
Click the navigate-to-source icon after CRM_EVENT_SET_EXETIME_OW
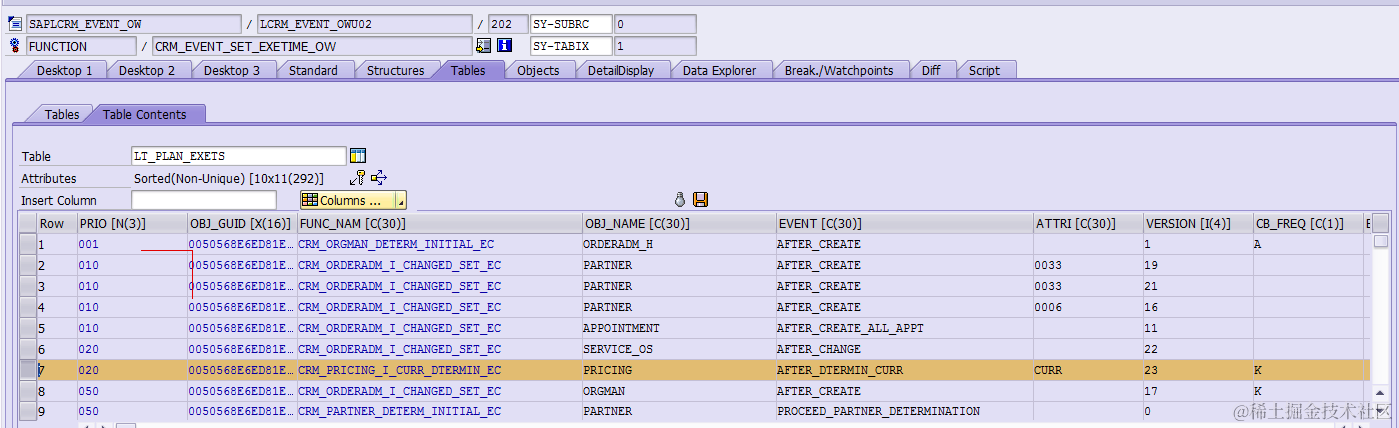(484, 46)
